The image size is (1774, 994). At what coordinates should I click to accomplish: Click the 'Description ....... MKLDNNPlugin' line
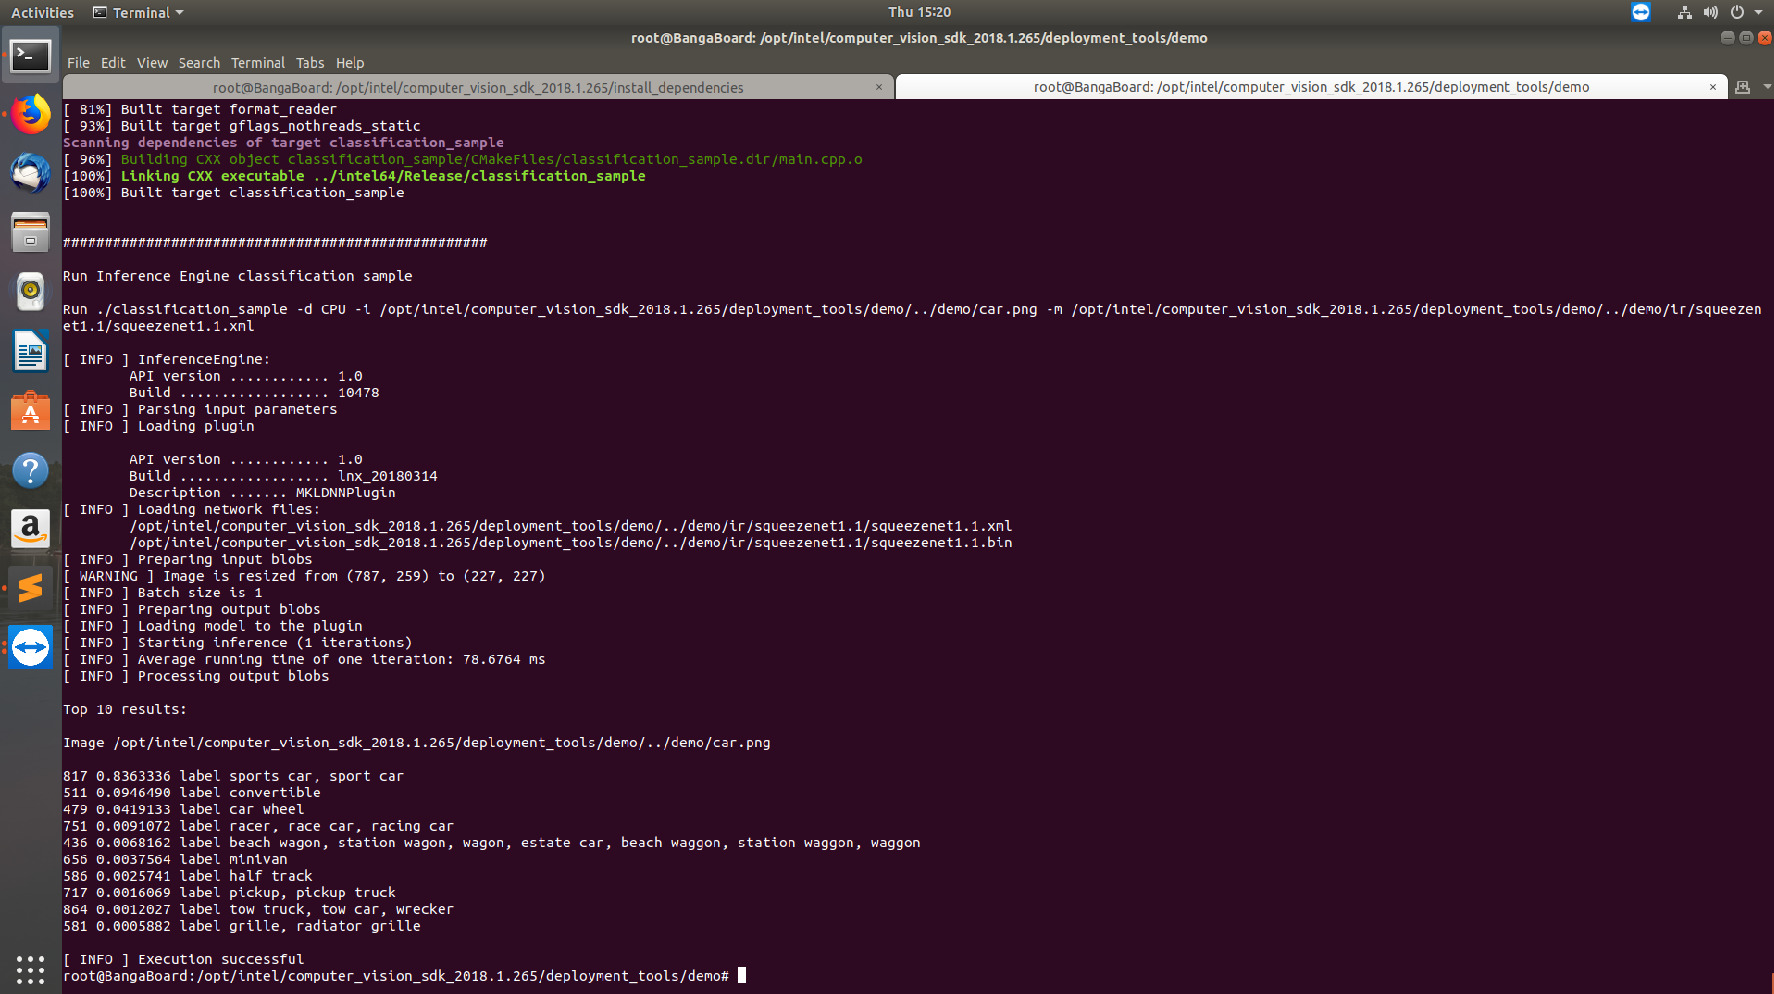[262, 493]
